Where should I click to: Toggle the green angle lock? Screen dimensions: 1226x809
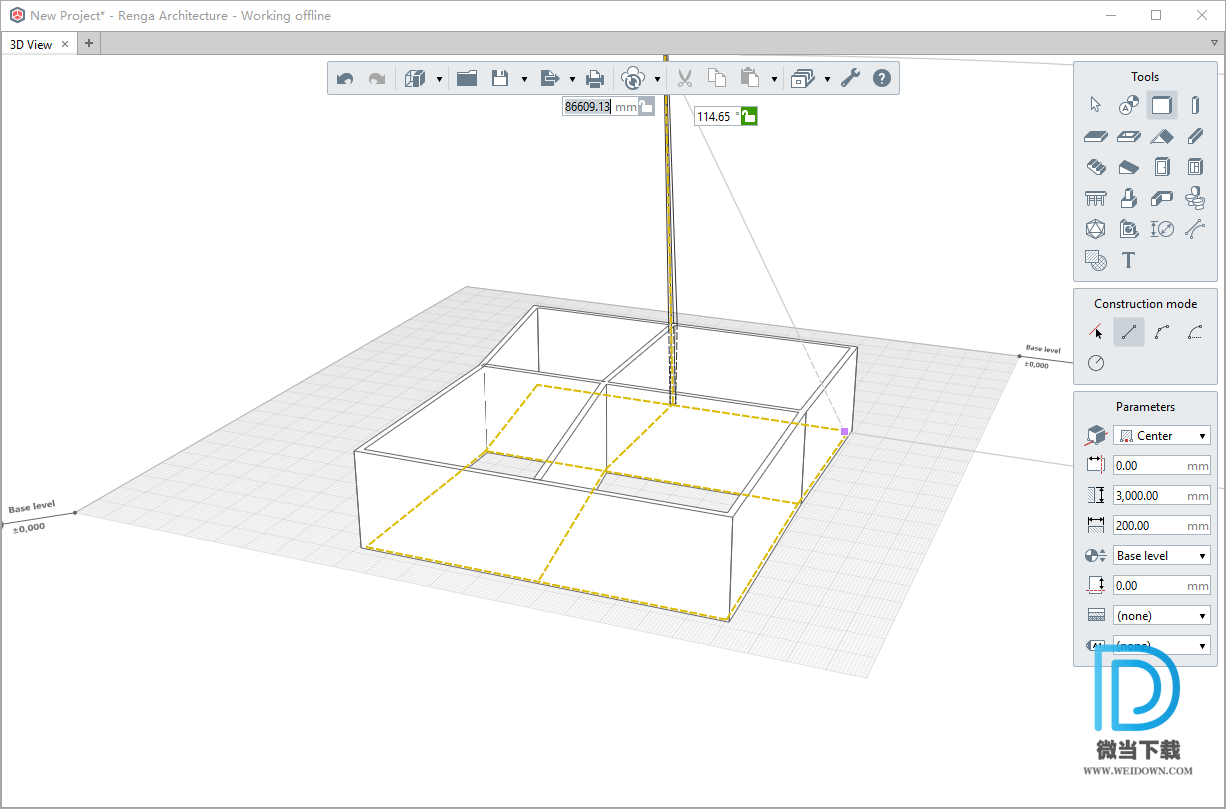tap(749, 116)
